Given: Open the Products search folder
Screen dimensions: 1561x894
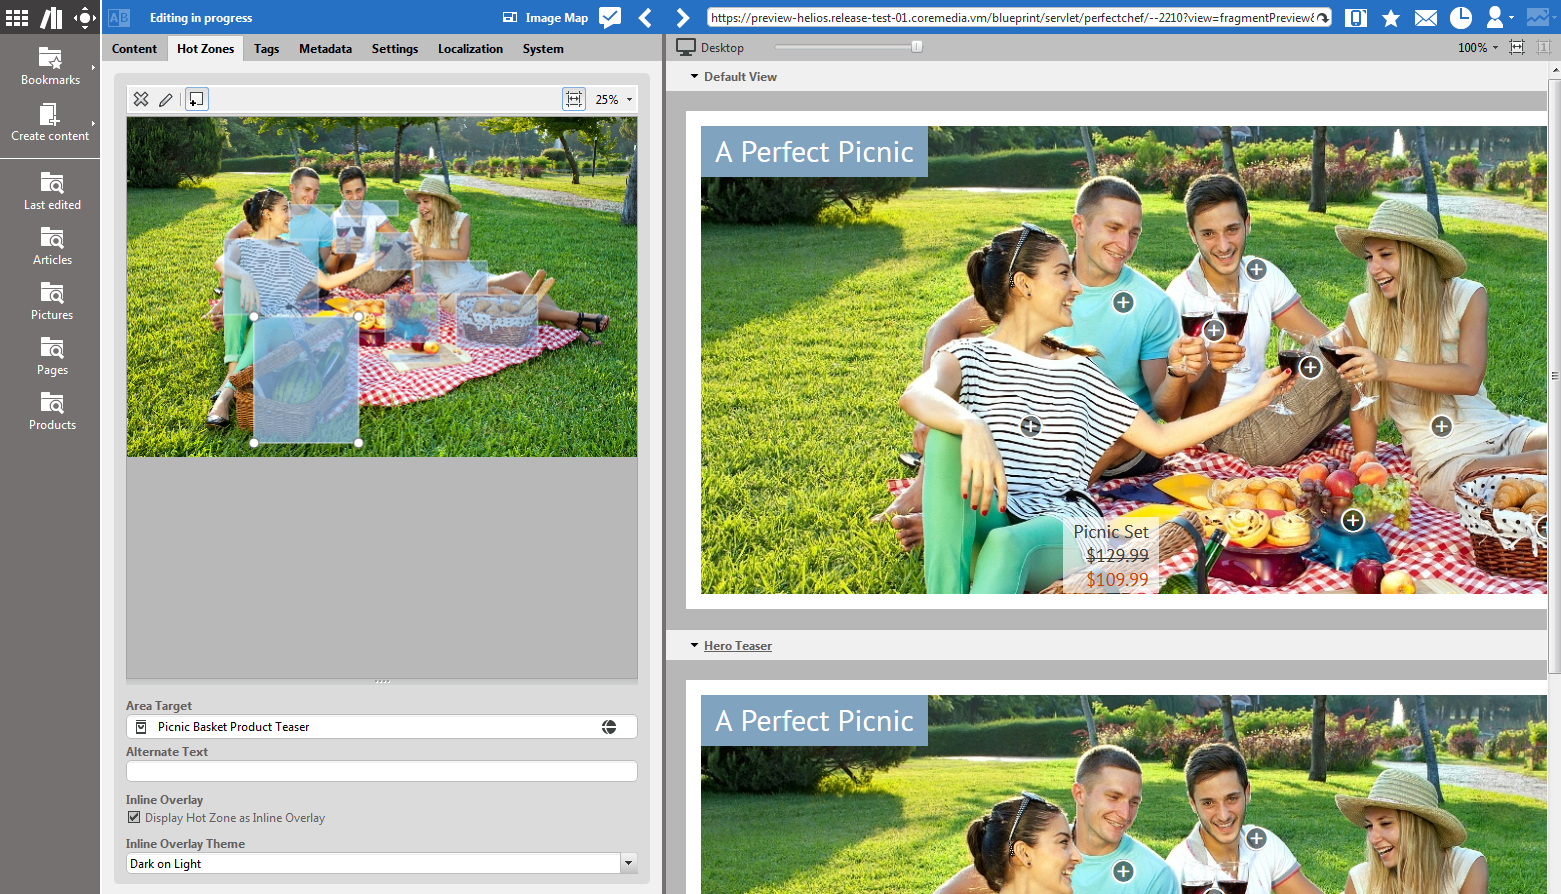Looking at the screenshot, I should click(52, 411).
